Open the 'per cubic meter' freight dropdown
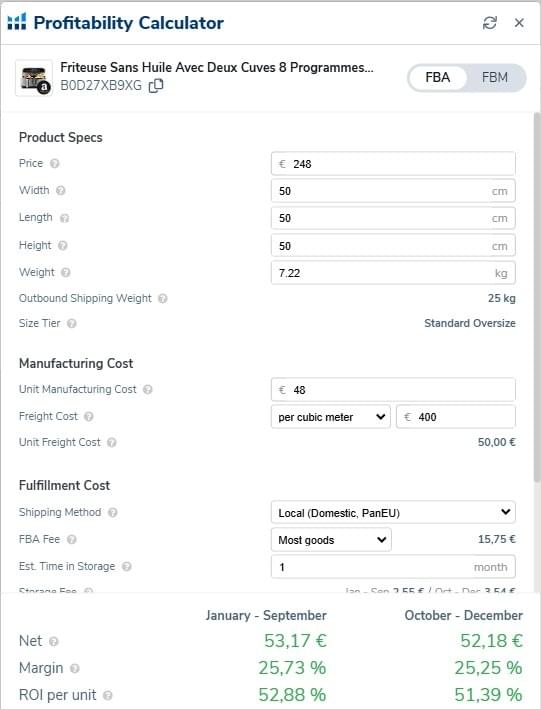Viewport: 541px width, 709px height. pyautogui.click(x=331, y=417)
